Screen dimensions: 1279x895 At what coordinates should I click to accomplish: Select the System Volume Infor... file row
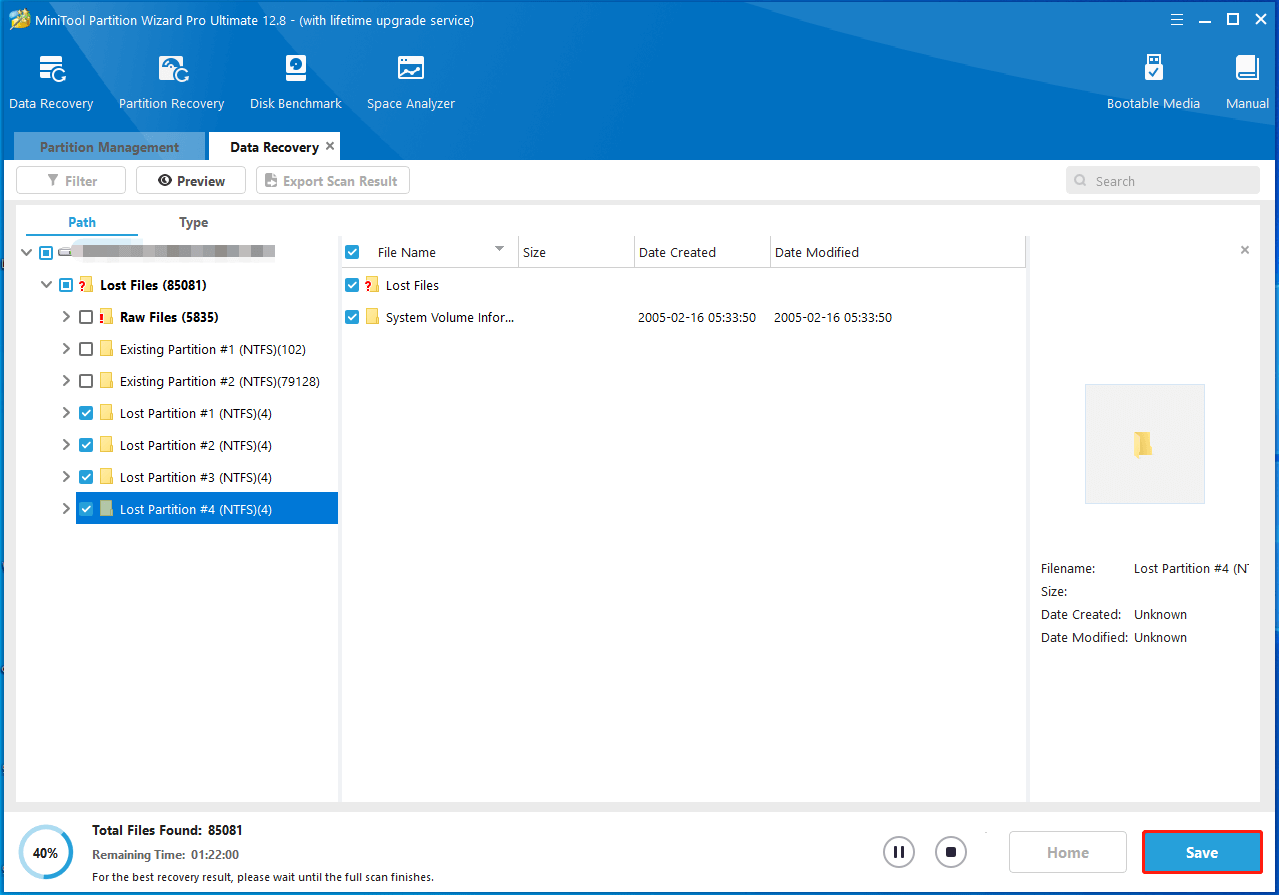[x=684, y=317]
